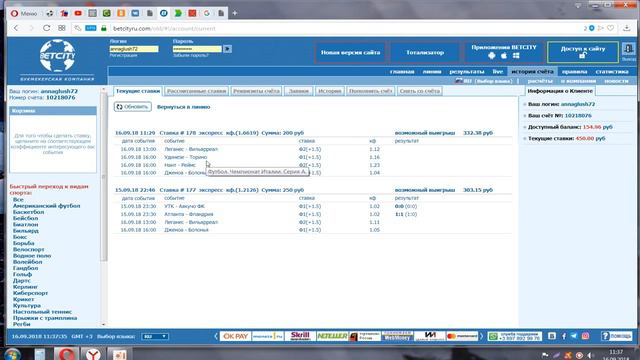Open the Windows app icon
The width and height of the screenshot is (640, 360).
point(516,56)
